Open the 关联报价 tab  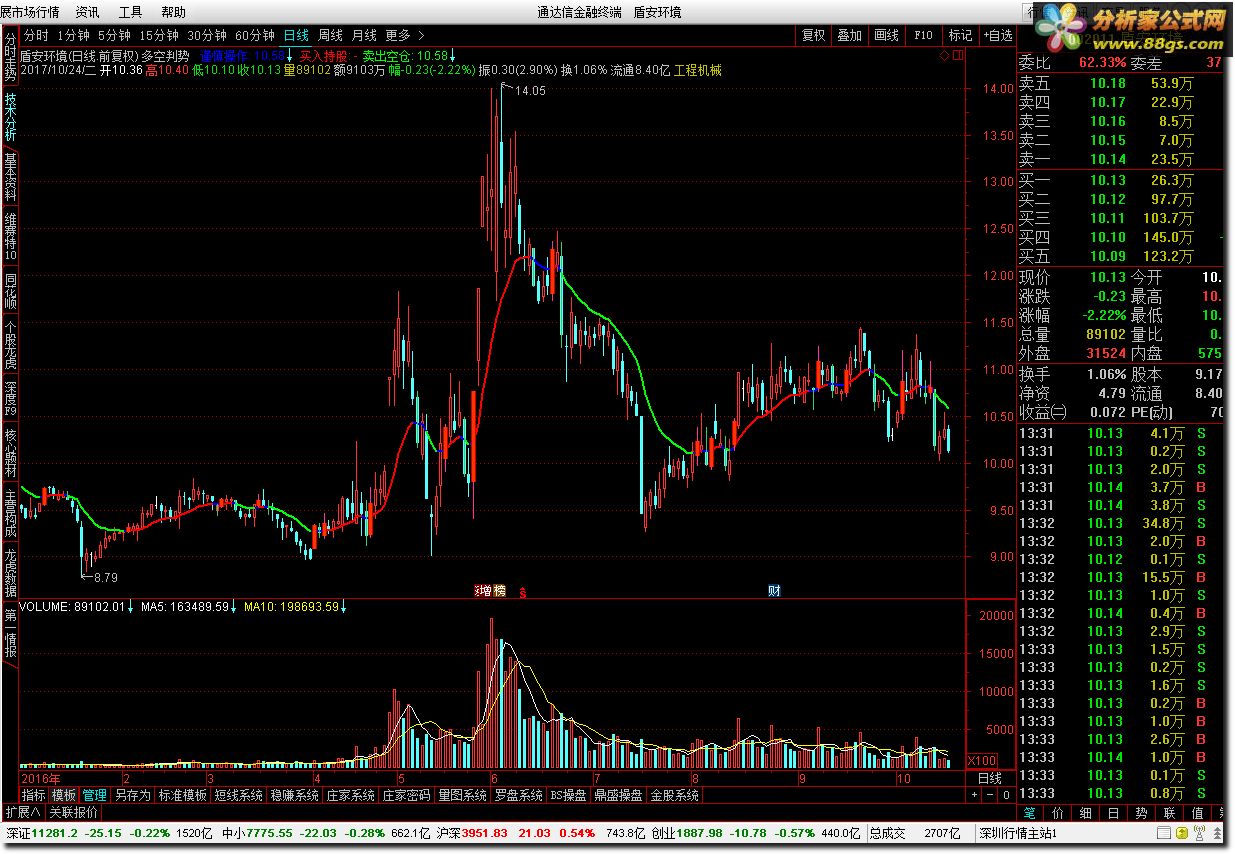[73, 812]
